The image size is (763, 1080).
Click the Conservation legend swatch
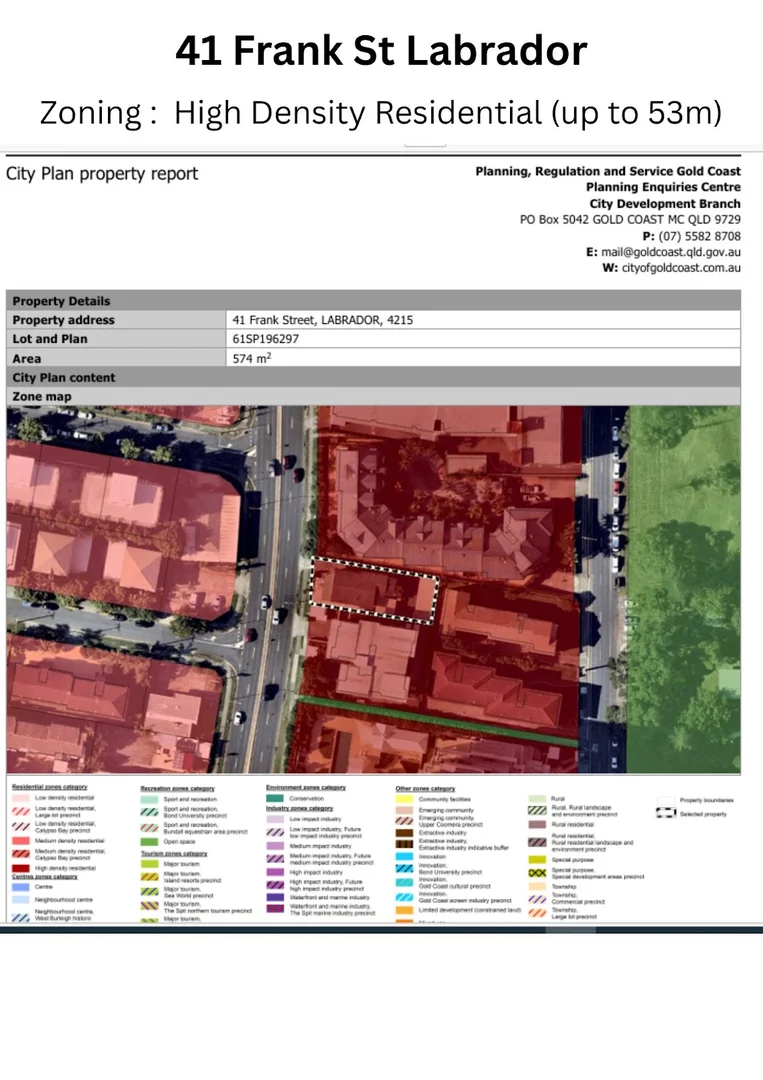[x=275, y=798]
